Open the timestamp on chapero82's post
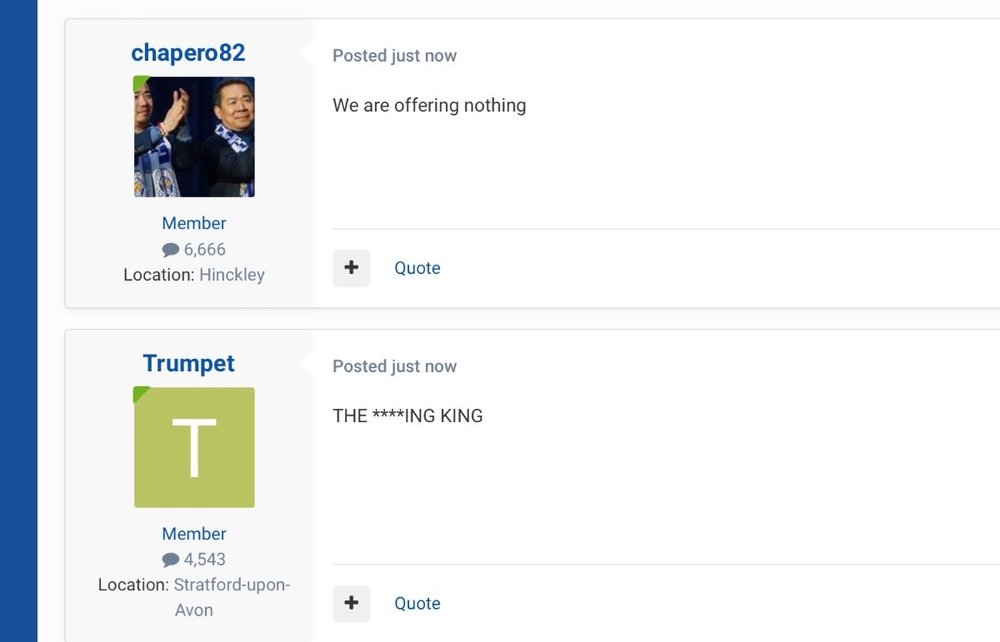The width and height of the screenshot is (1000, 642). [395, 56]
